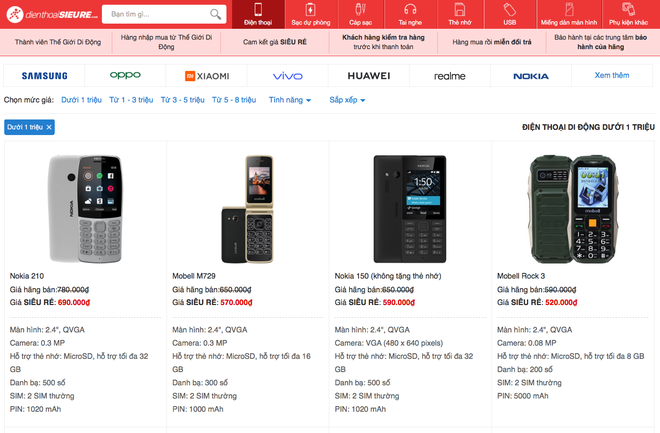The height and width of the screenshot is (433, 660).
Task: Go to the Cáp sạc category
Action: (360, 14)
